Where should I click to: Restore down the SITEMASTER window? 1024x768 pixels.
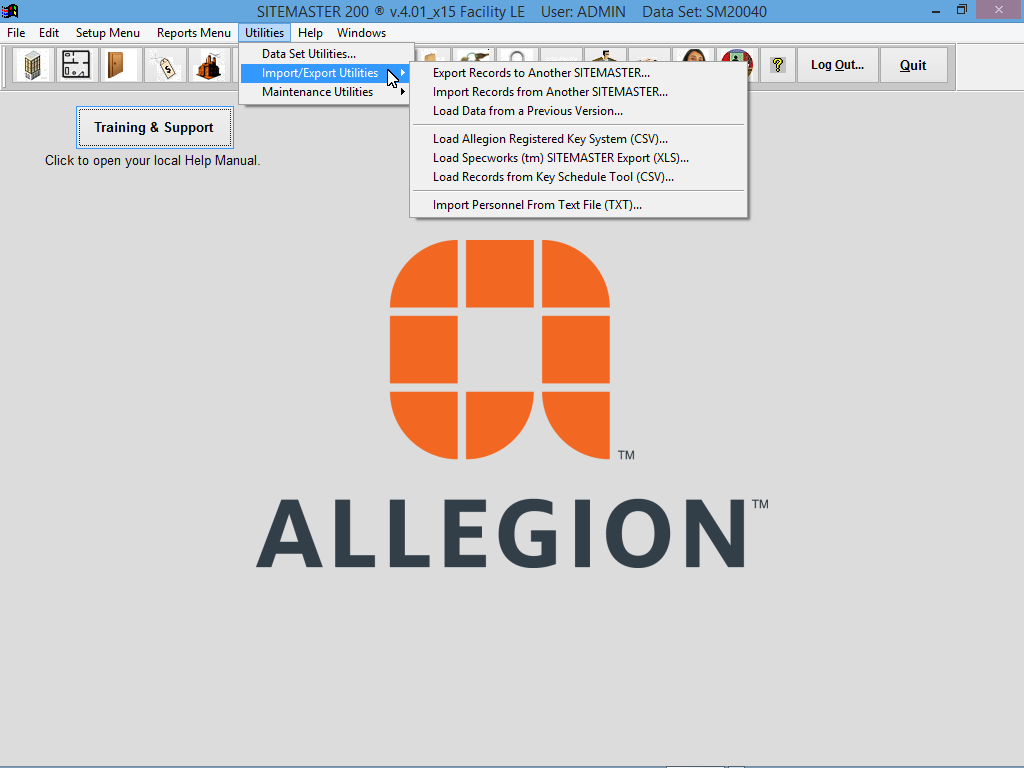961,10
